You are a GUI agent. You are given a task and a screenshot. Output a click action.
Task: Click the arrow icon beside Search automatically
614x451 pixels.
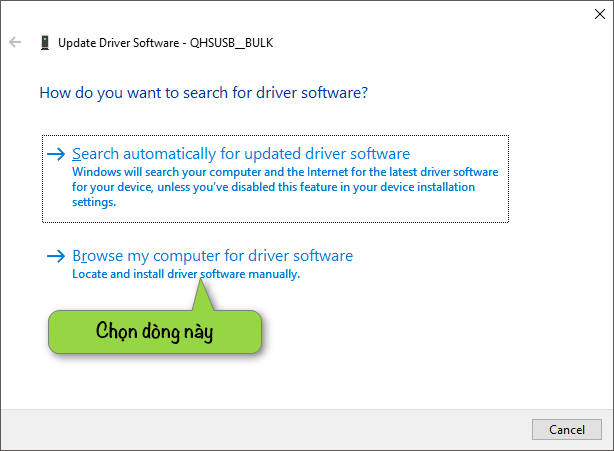coord(56,154)
